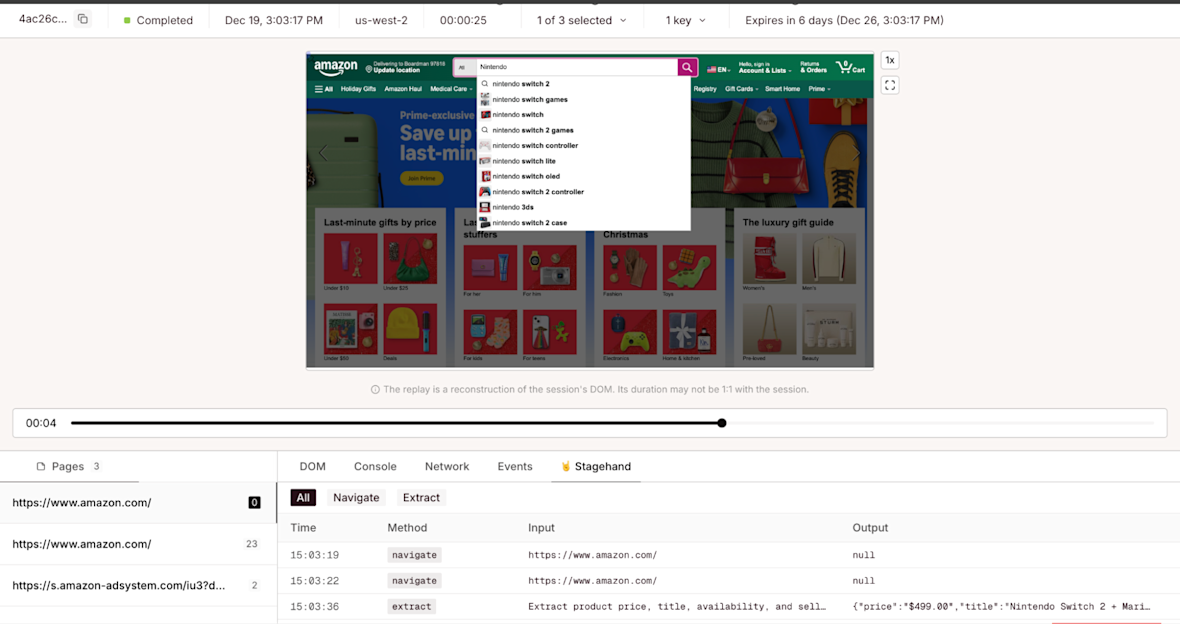Open the 'All' search category dropdown

pos(464,67)
